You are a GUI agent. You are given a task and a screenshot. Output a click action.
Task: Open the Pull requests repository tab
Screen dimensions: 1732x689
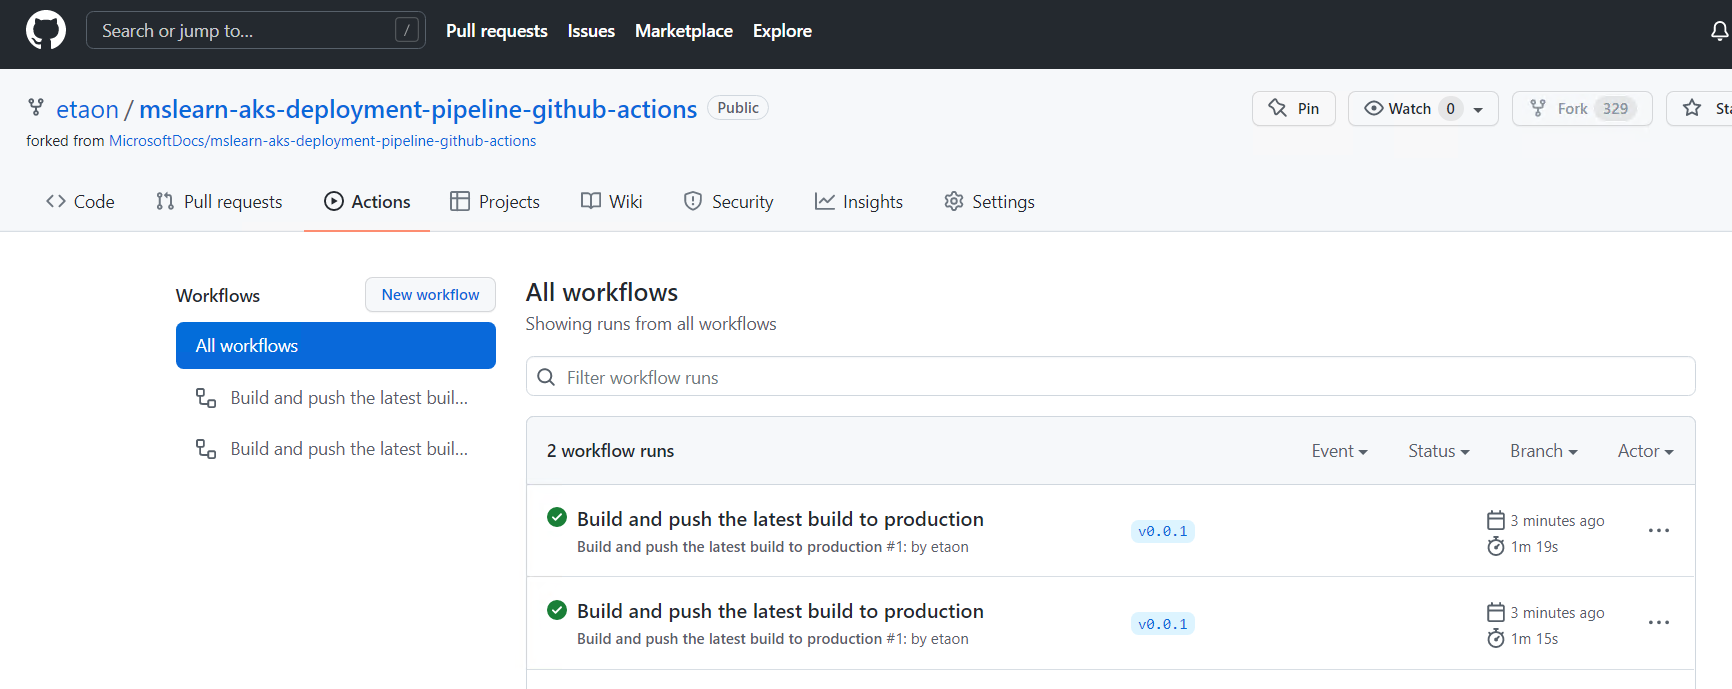click(x=219, y=202)
